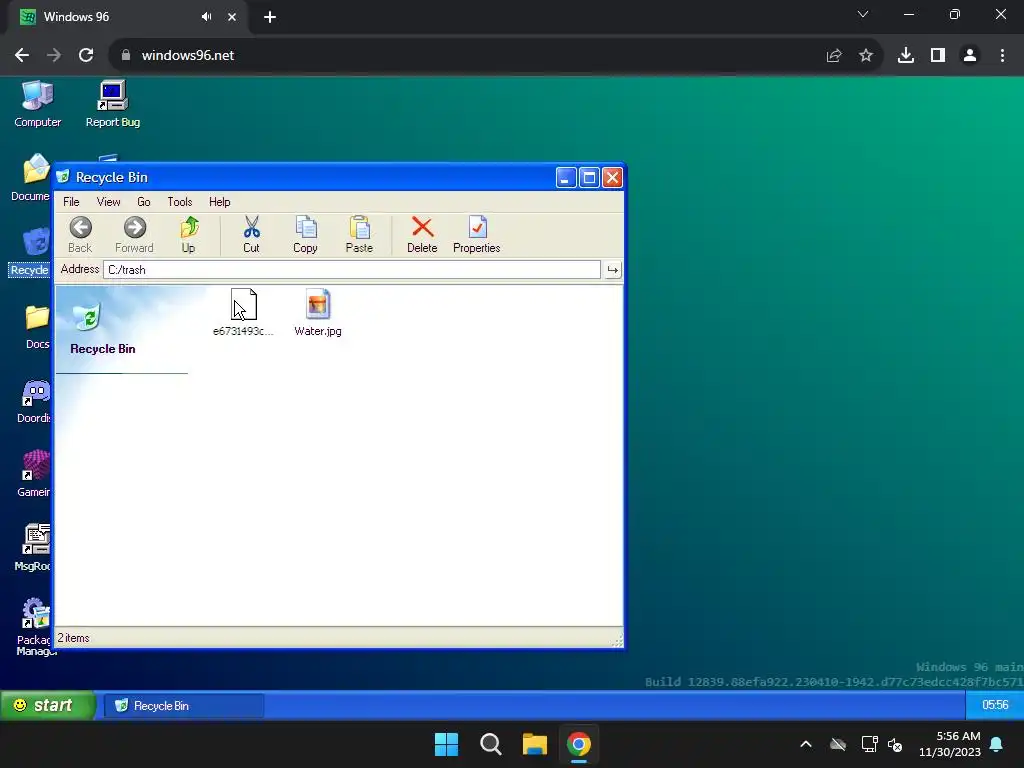1024x768 pixels.
Task: Open the View menu
Action: pyautogui.click(x=108, y=202)
